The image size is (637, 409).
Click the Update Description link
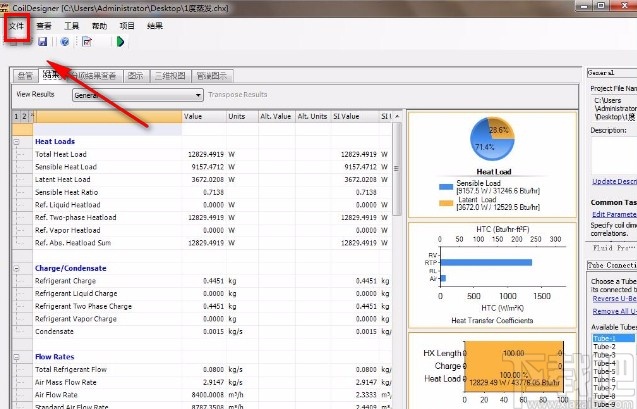click(614, 182)
